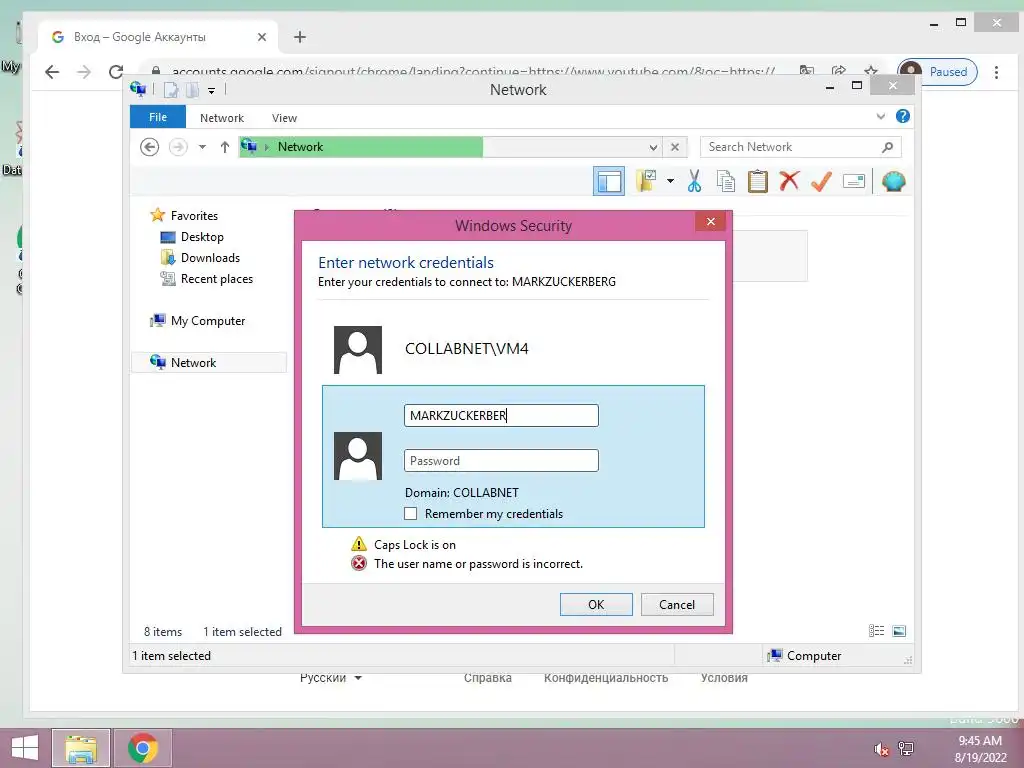Click the Rename toolbar icon

click(x=854, y=181)
